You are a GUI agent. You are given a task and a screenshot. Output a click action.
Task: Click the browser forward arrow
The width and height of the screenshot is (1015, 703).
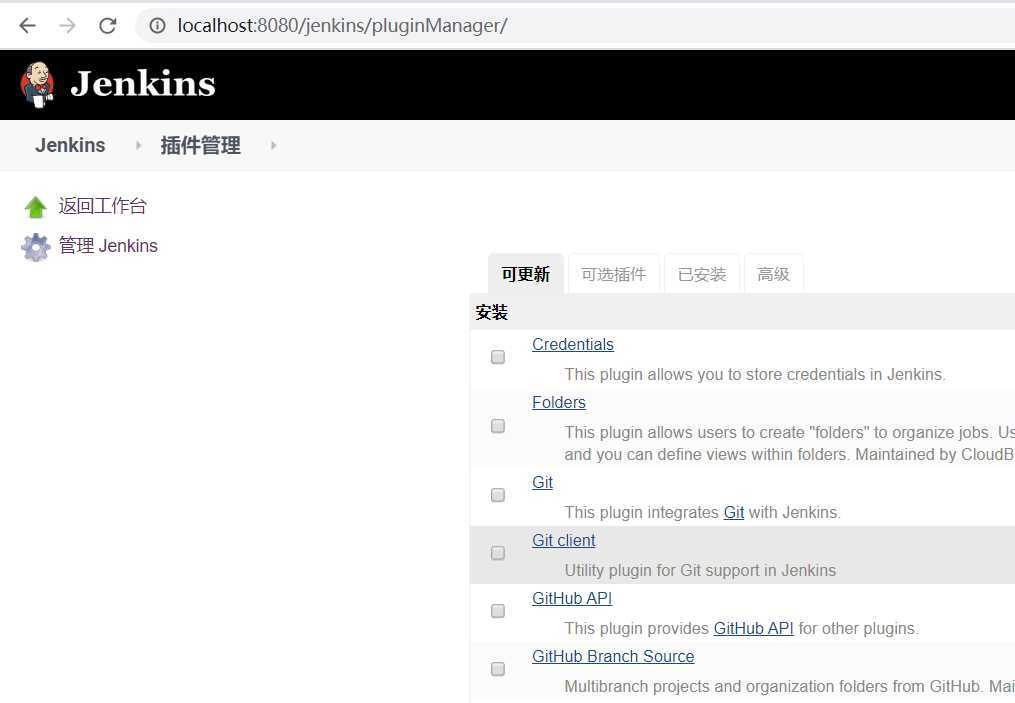click(x=67, y=26)
